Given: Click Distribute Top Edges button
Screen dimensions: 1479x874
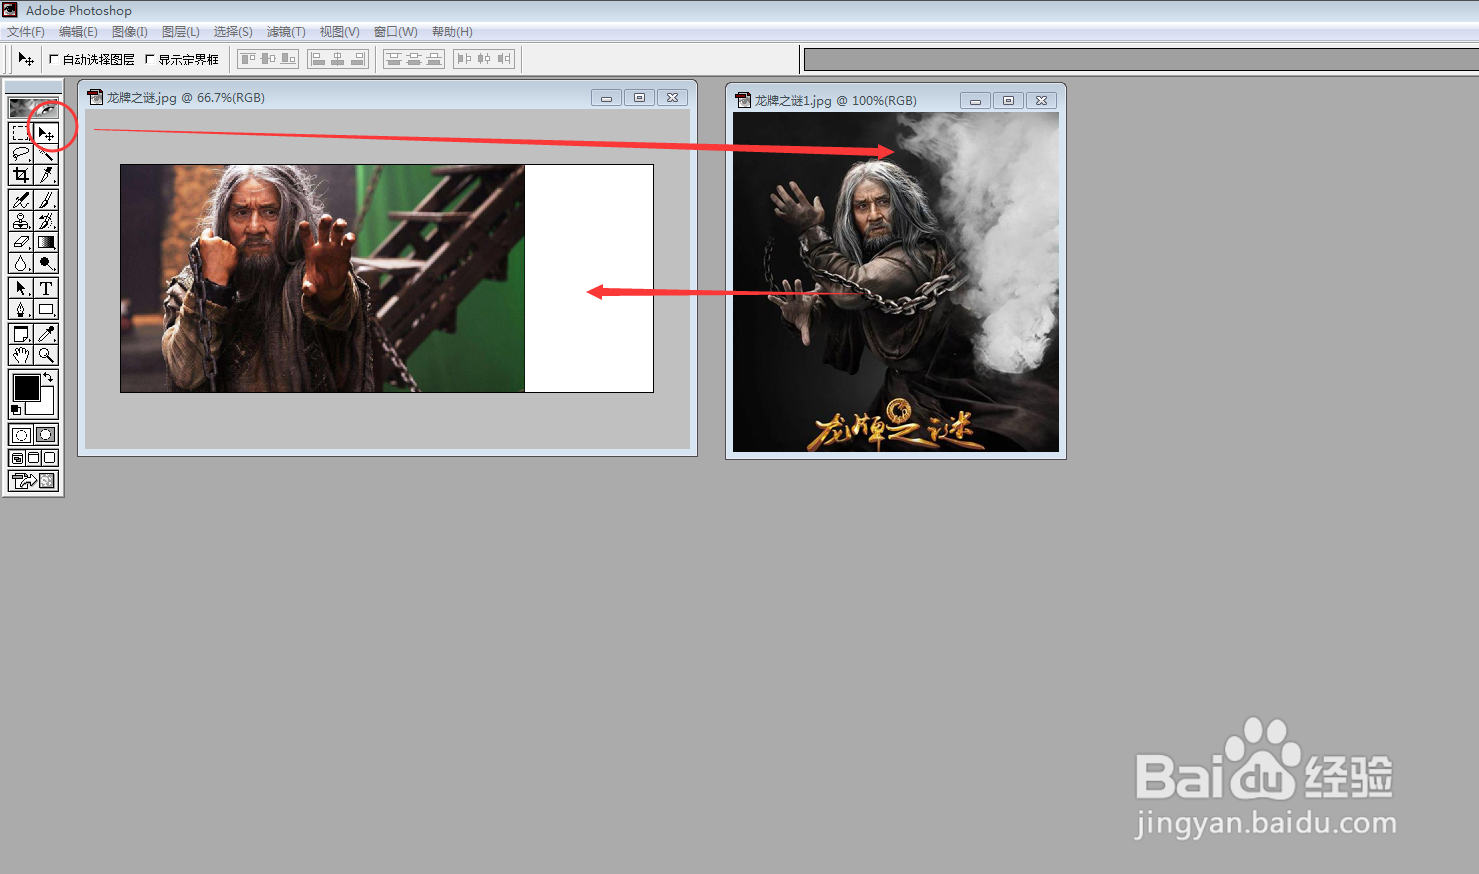Looking at the screenshot, I should 394,59.
